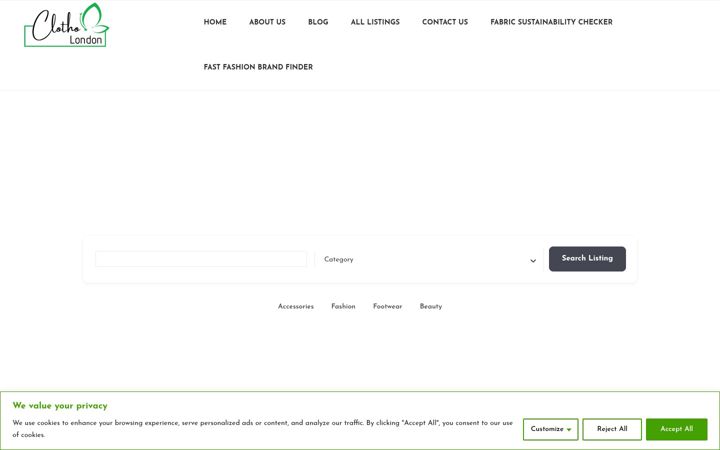Browse the Accessories category link
Viewport: 720px width, 450px height.
pyautogui.click(x=296, y=306)
